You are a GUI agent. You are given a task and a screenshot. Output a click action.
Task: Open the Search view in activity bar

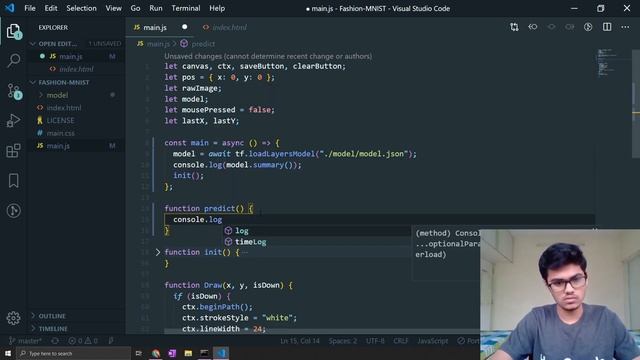coord(13,60)
